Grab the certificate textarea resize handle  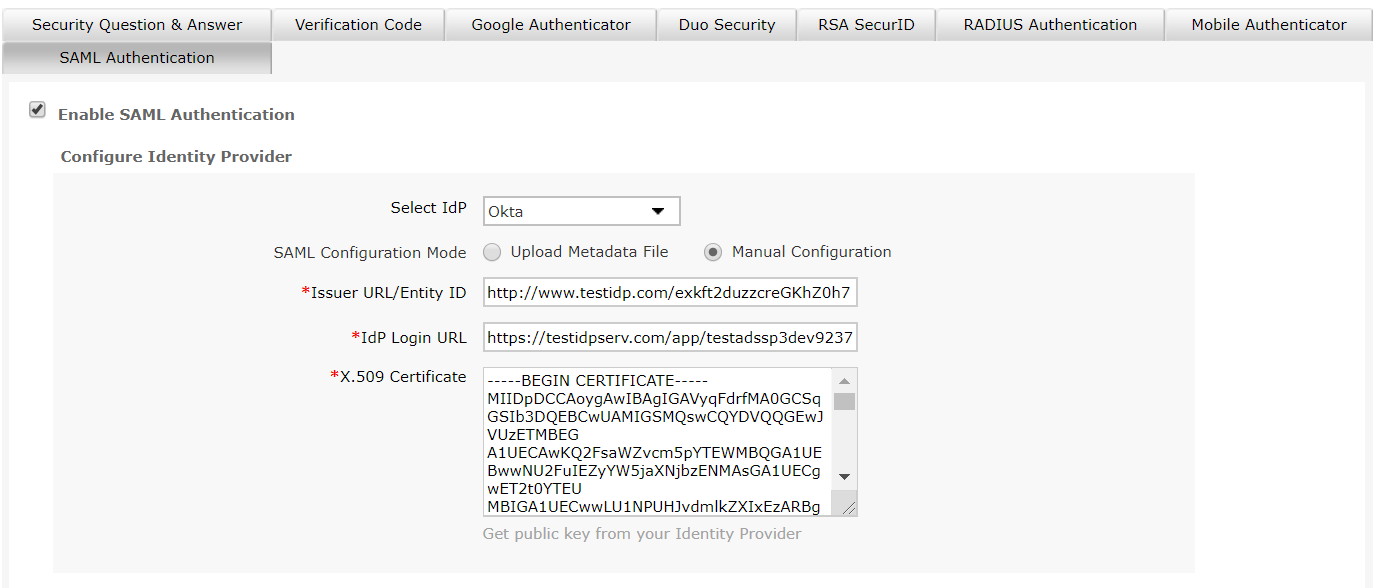pyautogui.click(x=849, y=508)
